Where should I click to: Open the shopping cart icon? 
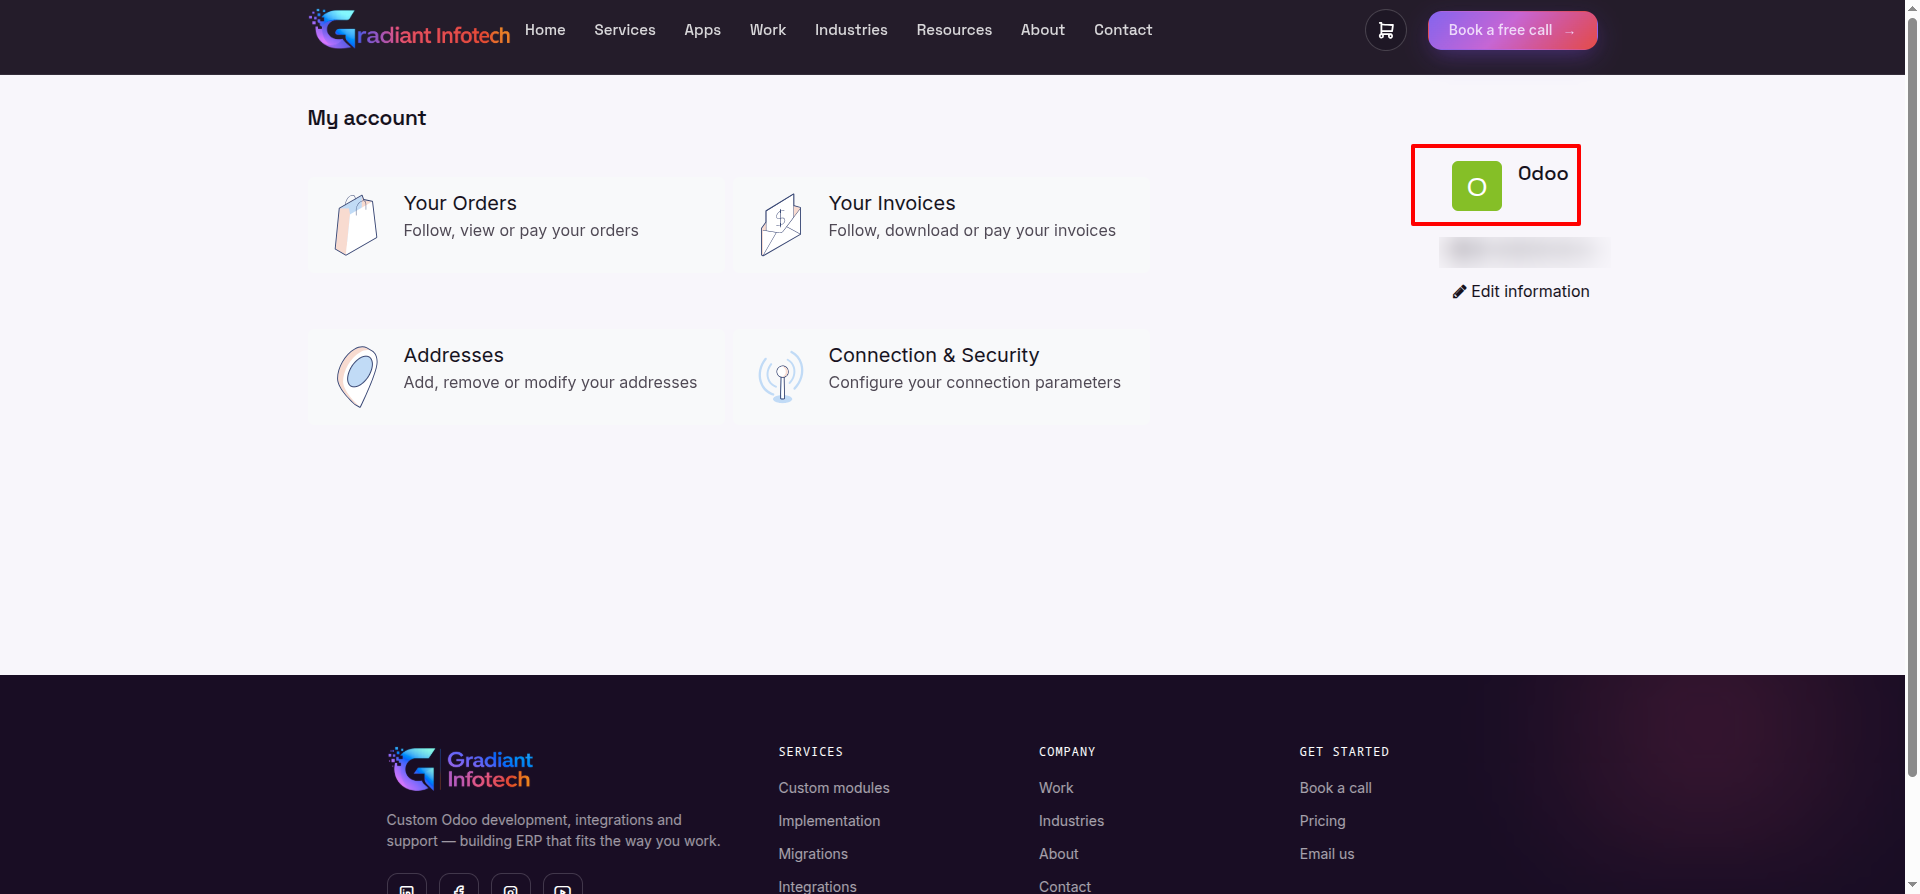click(x=1386, y=30)
